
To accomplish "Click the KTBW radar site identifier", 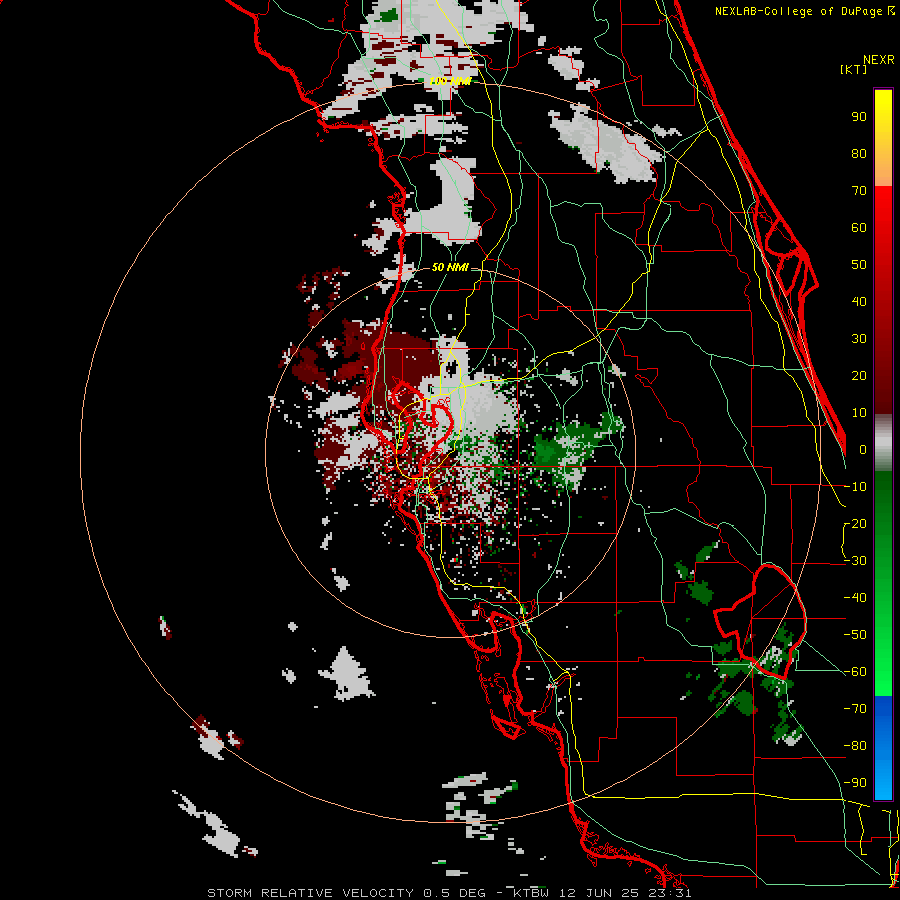I will 533,893.
